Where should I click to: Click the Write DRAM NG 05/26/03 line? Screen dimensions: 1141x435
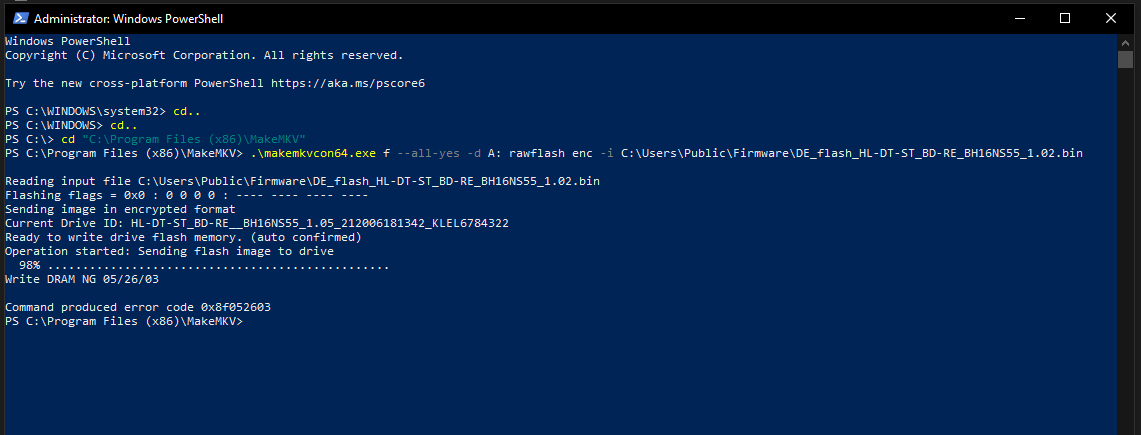coord(82,279)
